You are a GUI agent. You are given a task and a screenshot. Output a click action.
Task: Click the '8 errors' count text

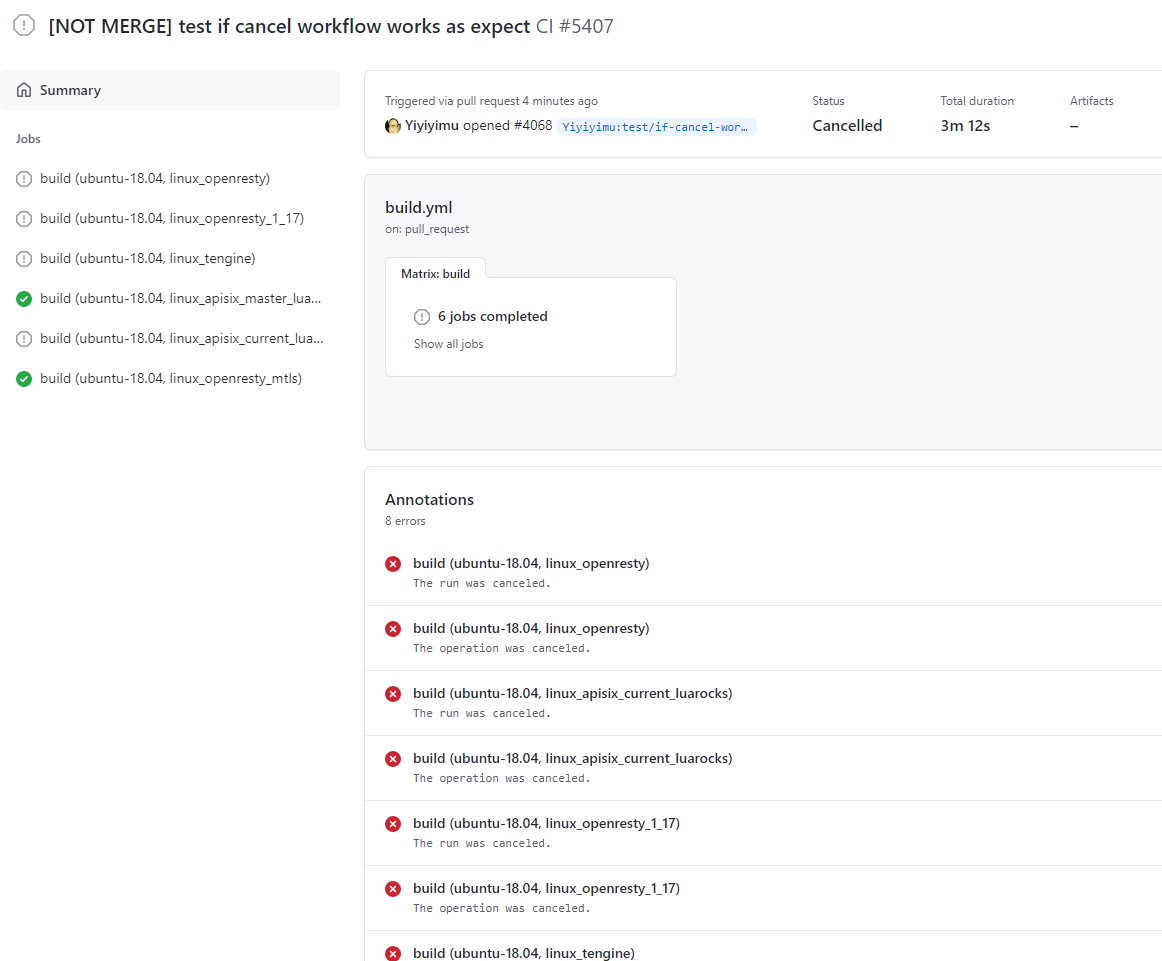click(405, 521)
